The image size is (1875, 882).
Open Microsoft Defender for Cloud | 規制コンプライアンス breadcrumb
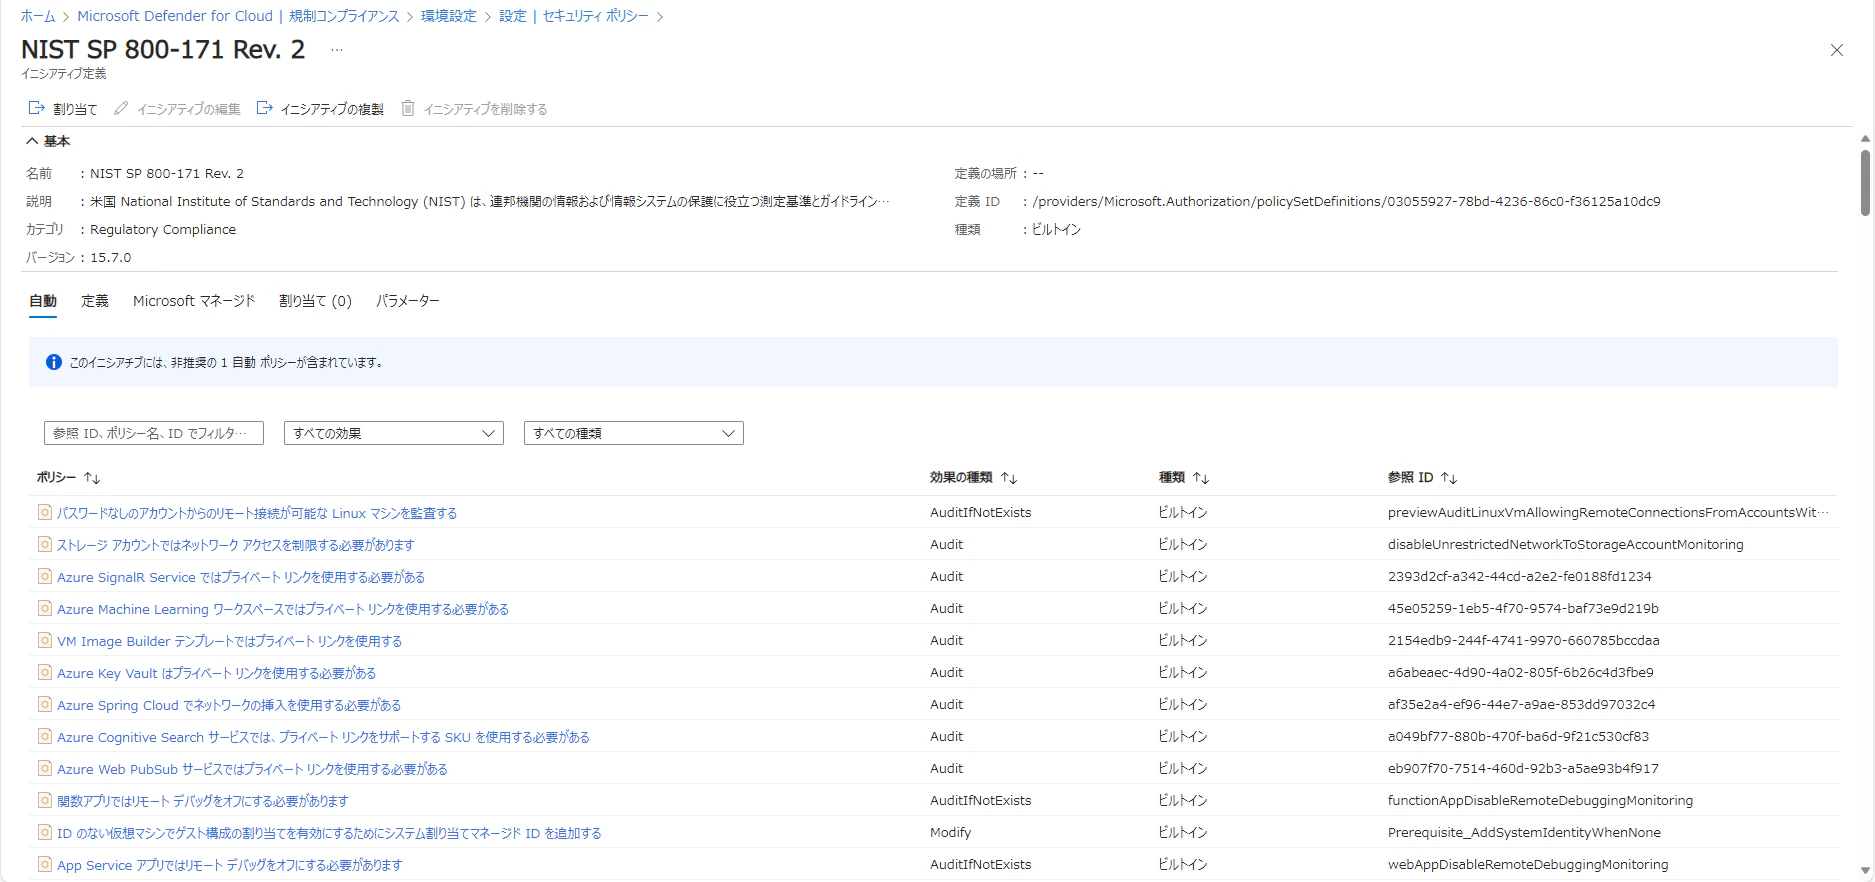click(238, 16)
